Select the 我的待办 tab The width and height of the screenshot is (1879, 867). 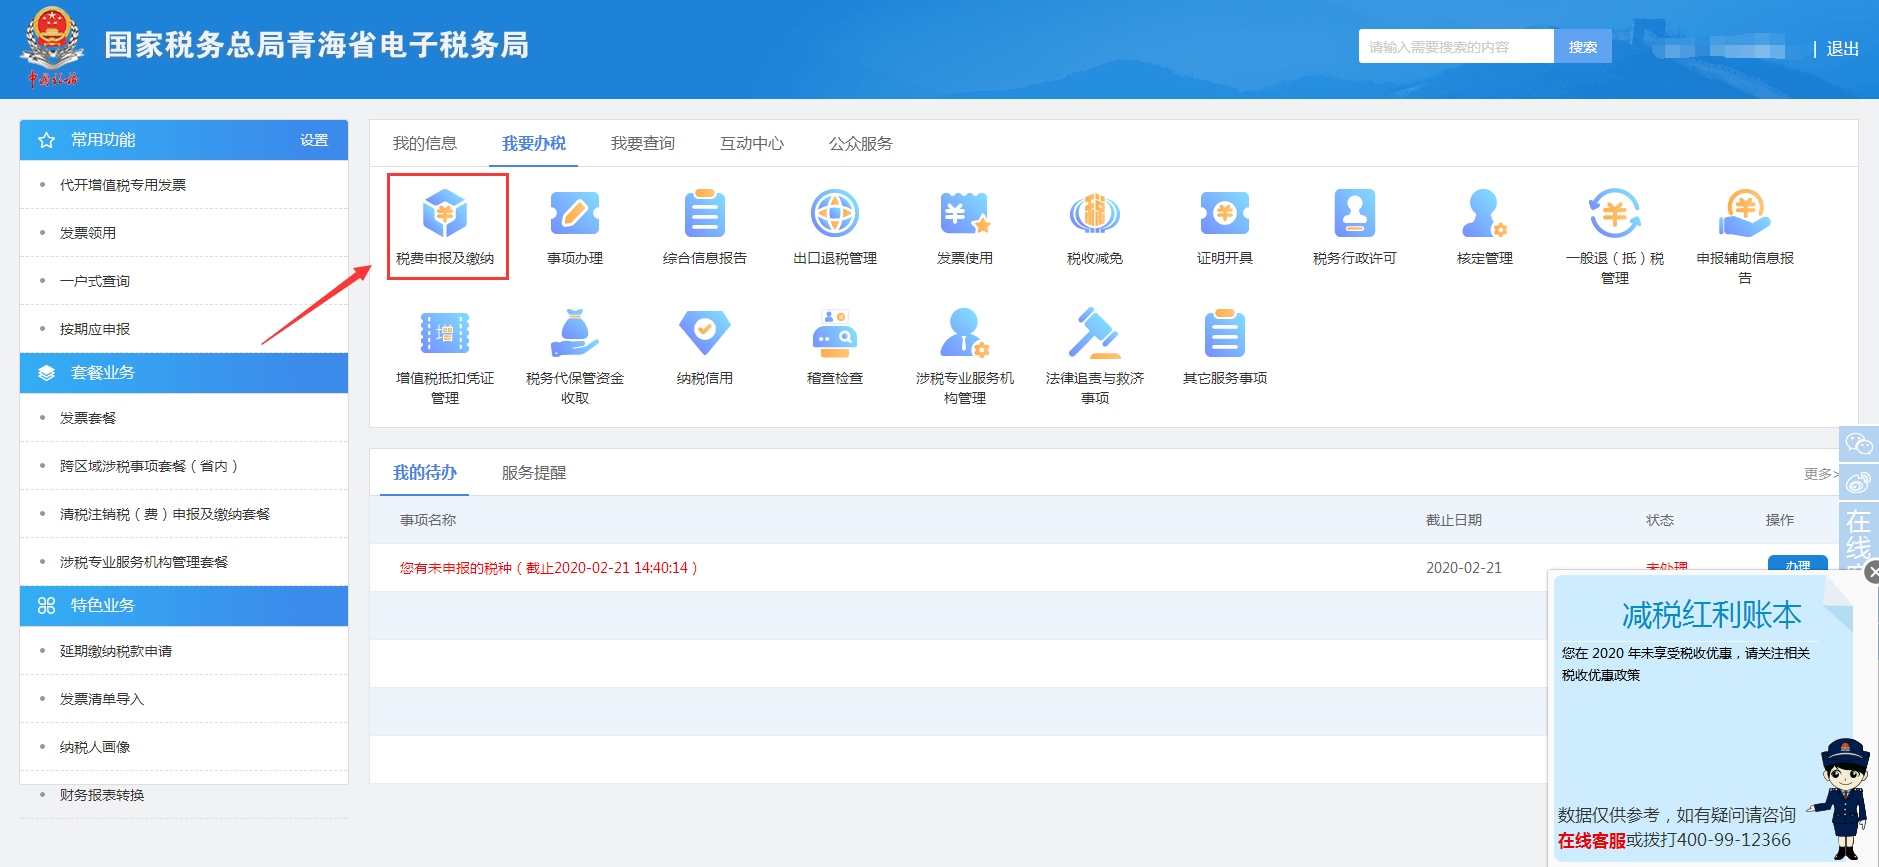pyautogui.click(x=425, y=473)
